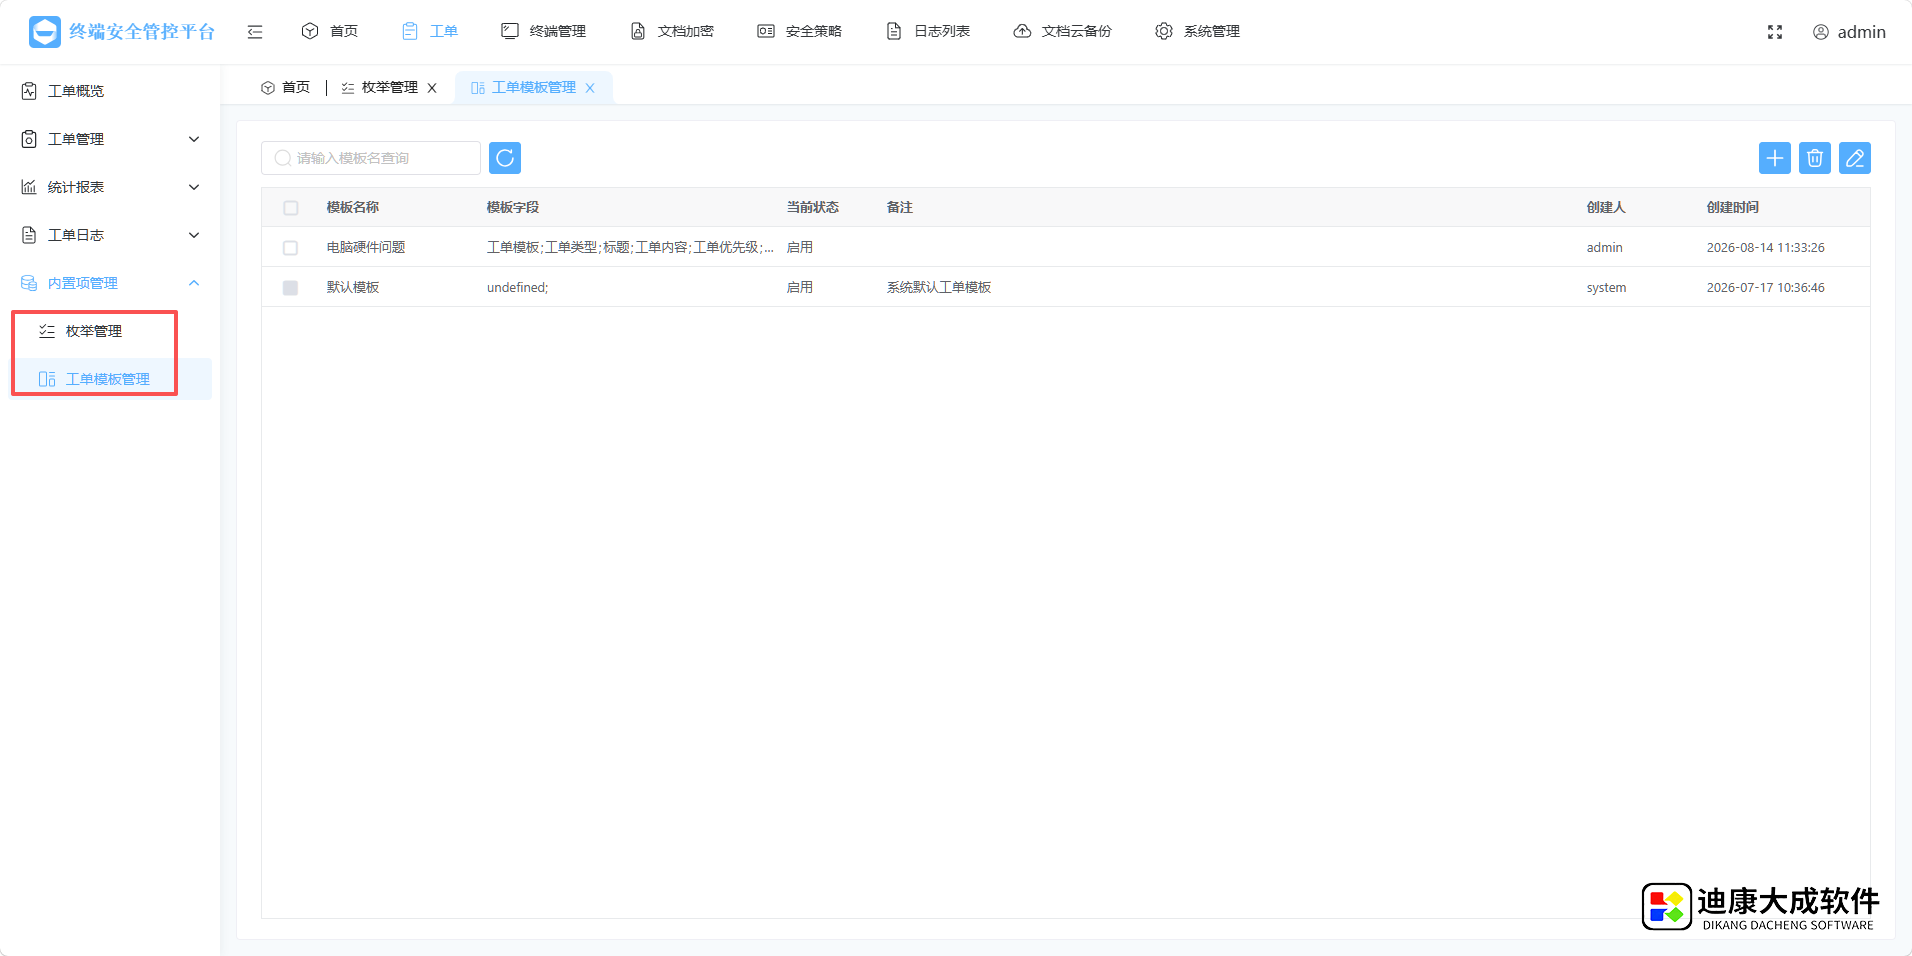Open the admin user menu
Viewport: 1912px width, 956px height.
click(x=1849, y=32)
